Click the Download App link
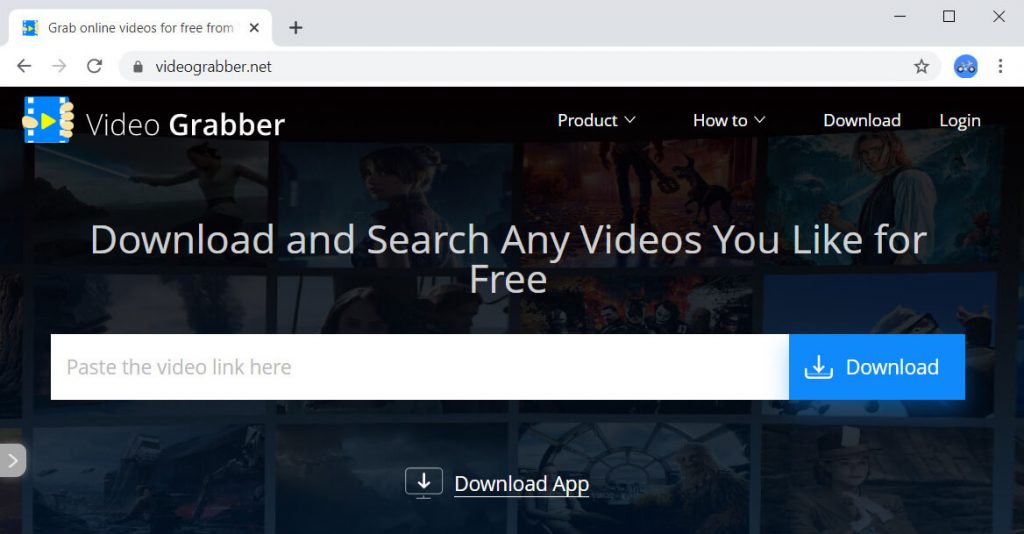The image size is (1024, 534). 521,484
